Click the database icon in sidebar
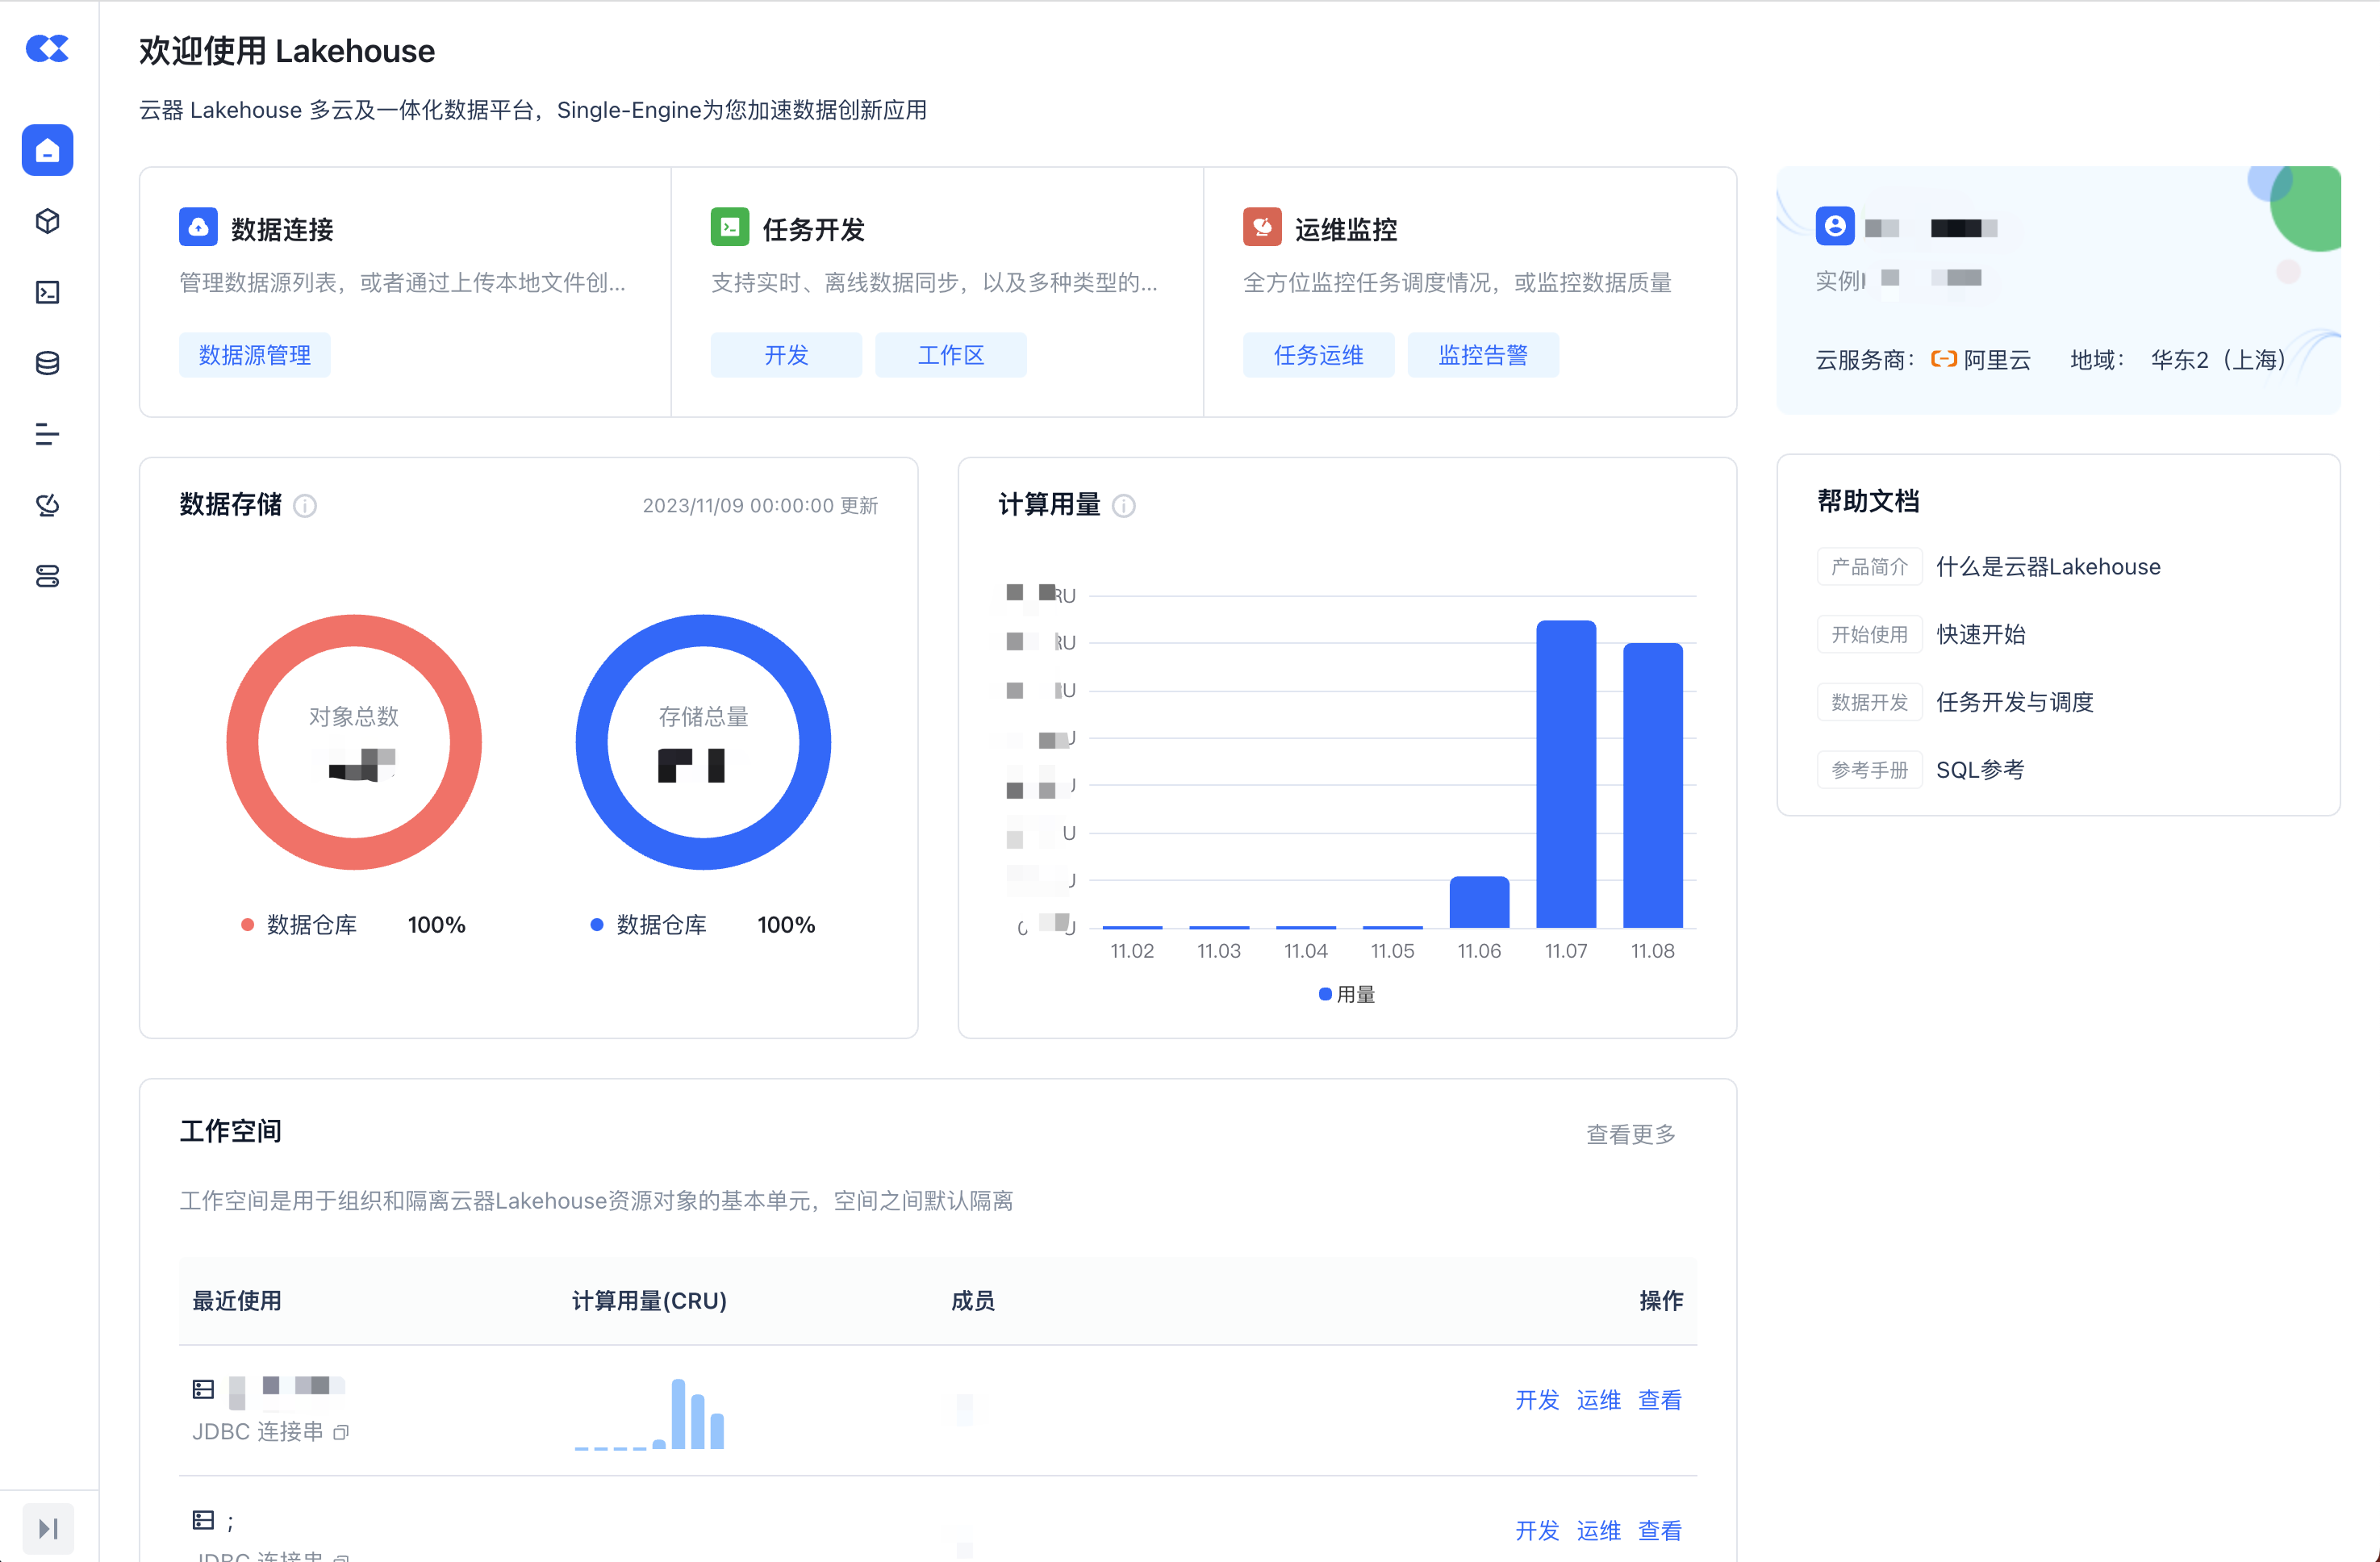 point(47,363)
